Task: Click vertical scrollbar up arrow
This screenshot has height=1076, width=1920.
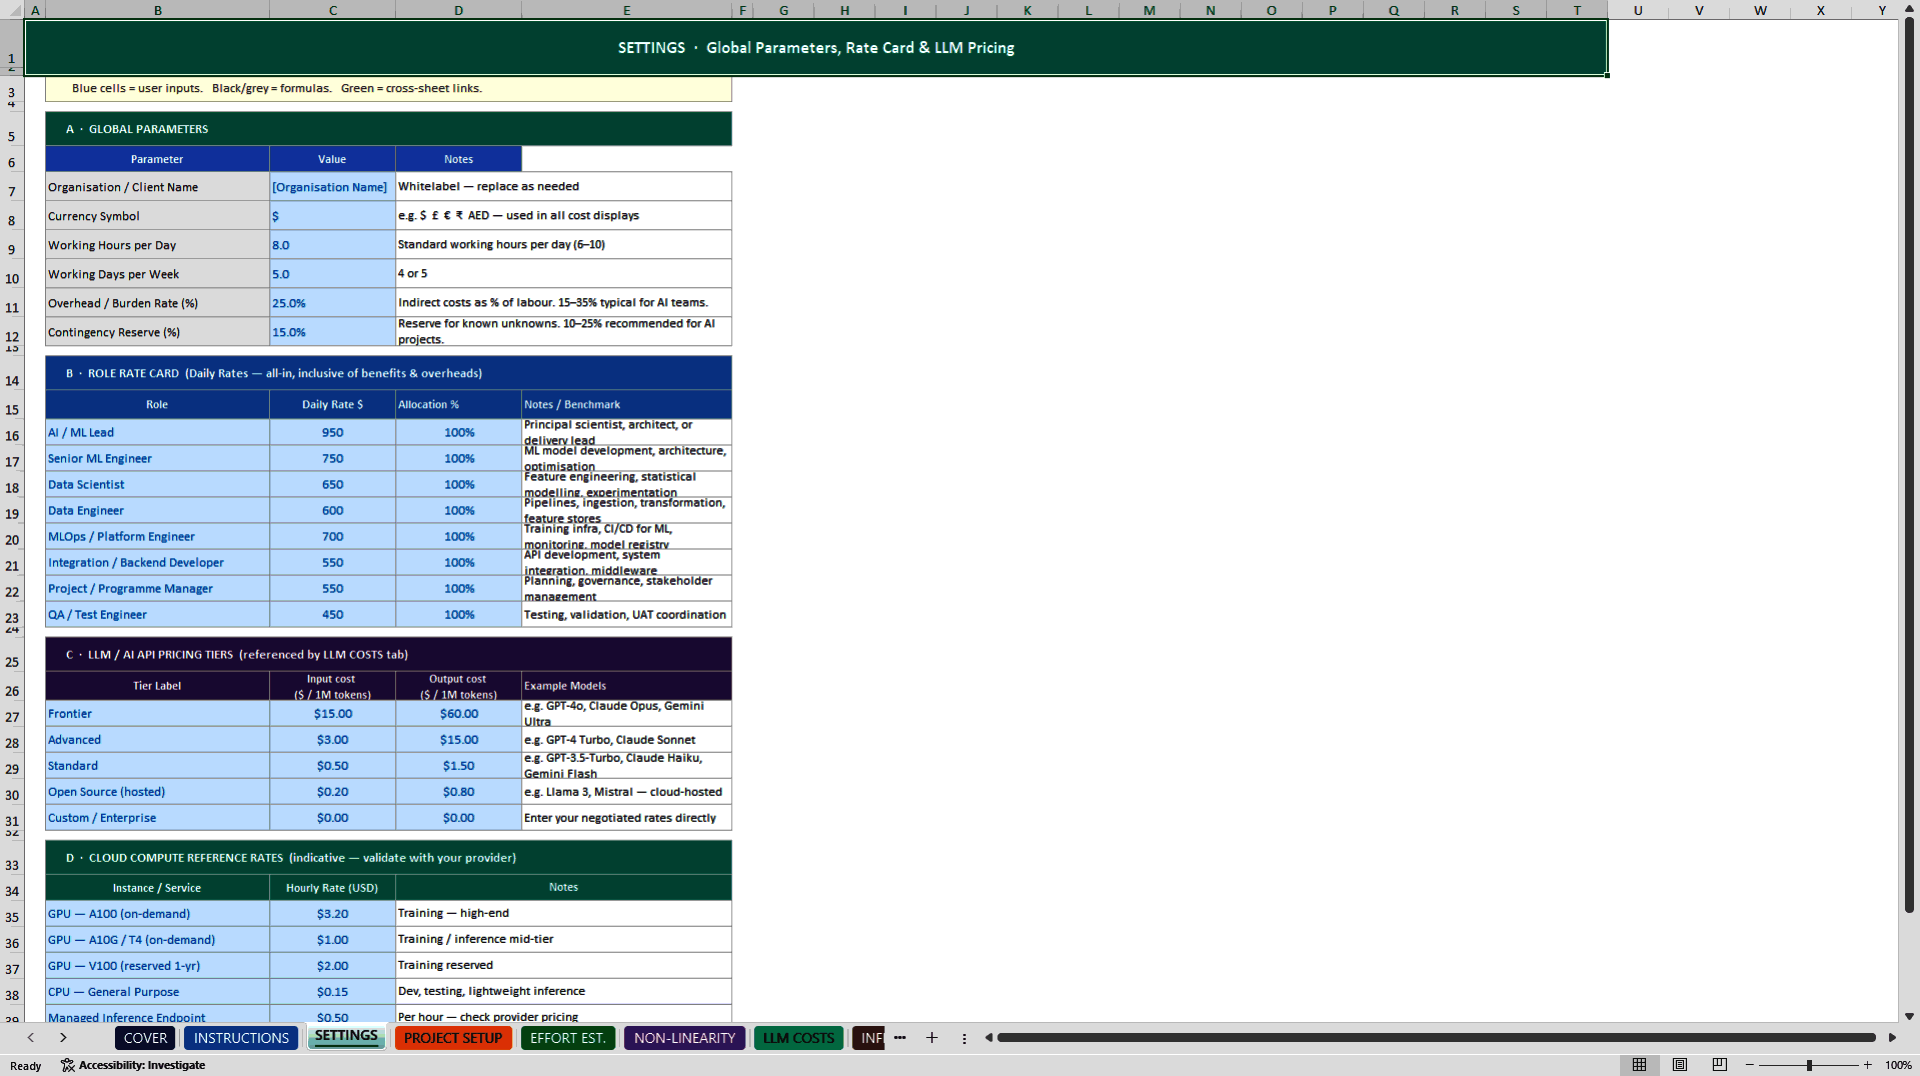Action: (1909, 8)
